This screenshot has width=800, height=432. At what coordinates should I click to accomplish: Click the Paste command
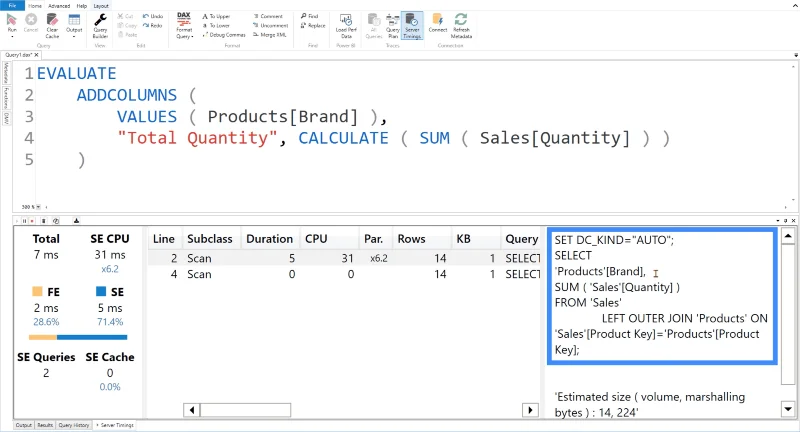pyautogui.click(x=128, y=35)
